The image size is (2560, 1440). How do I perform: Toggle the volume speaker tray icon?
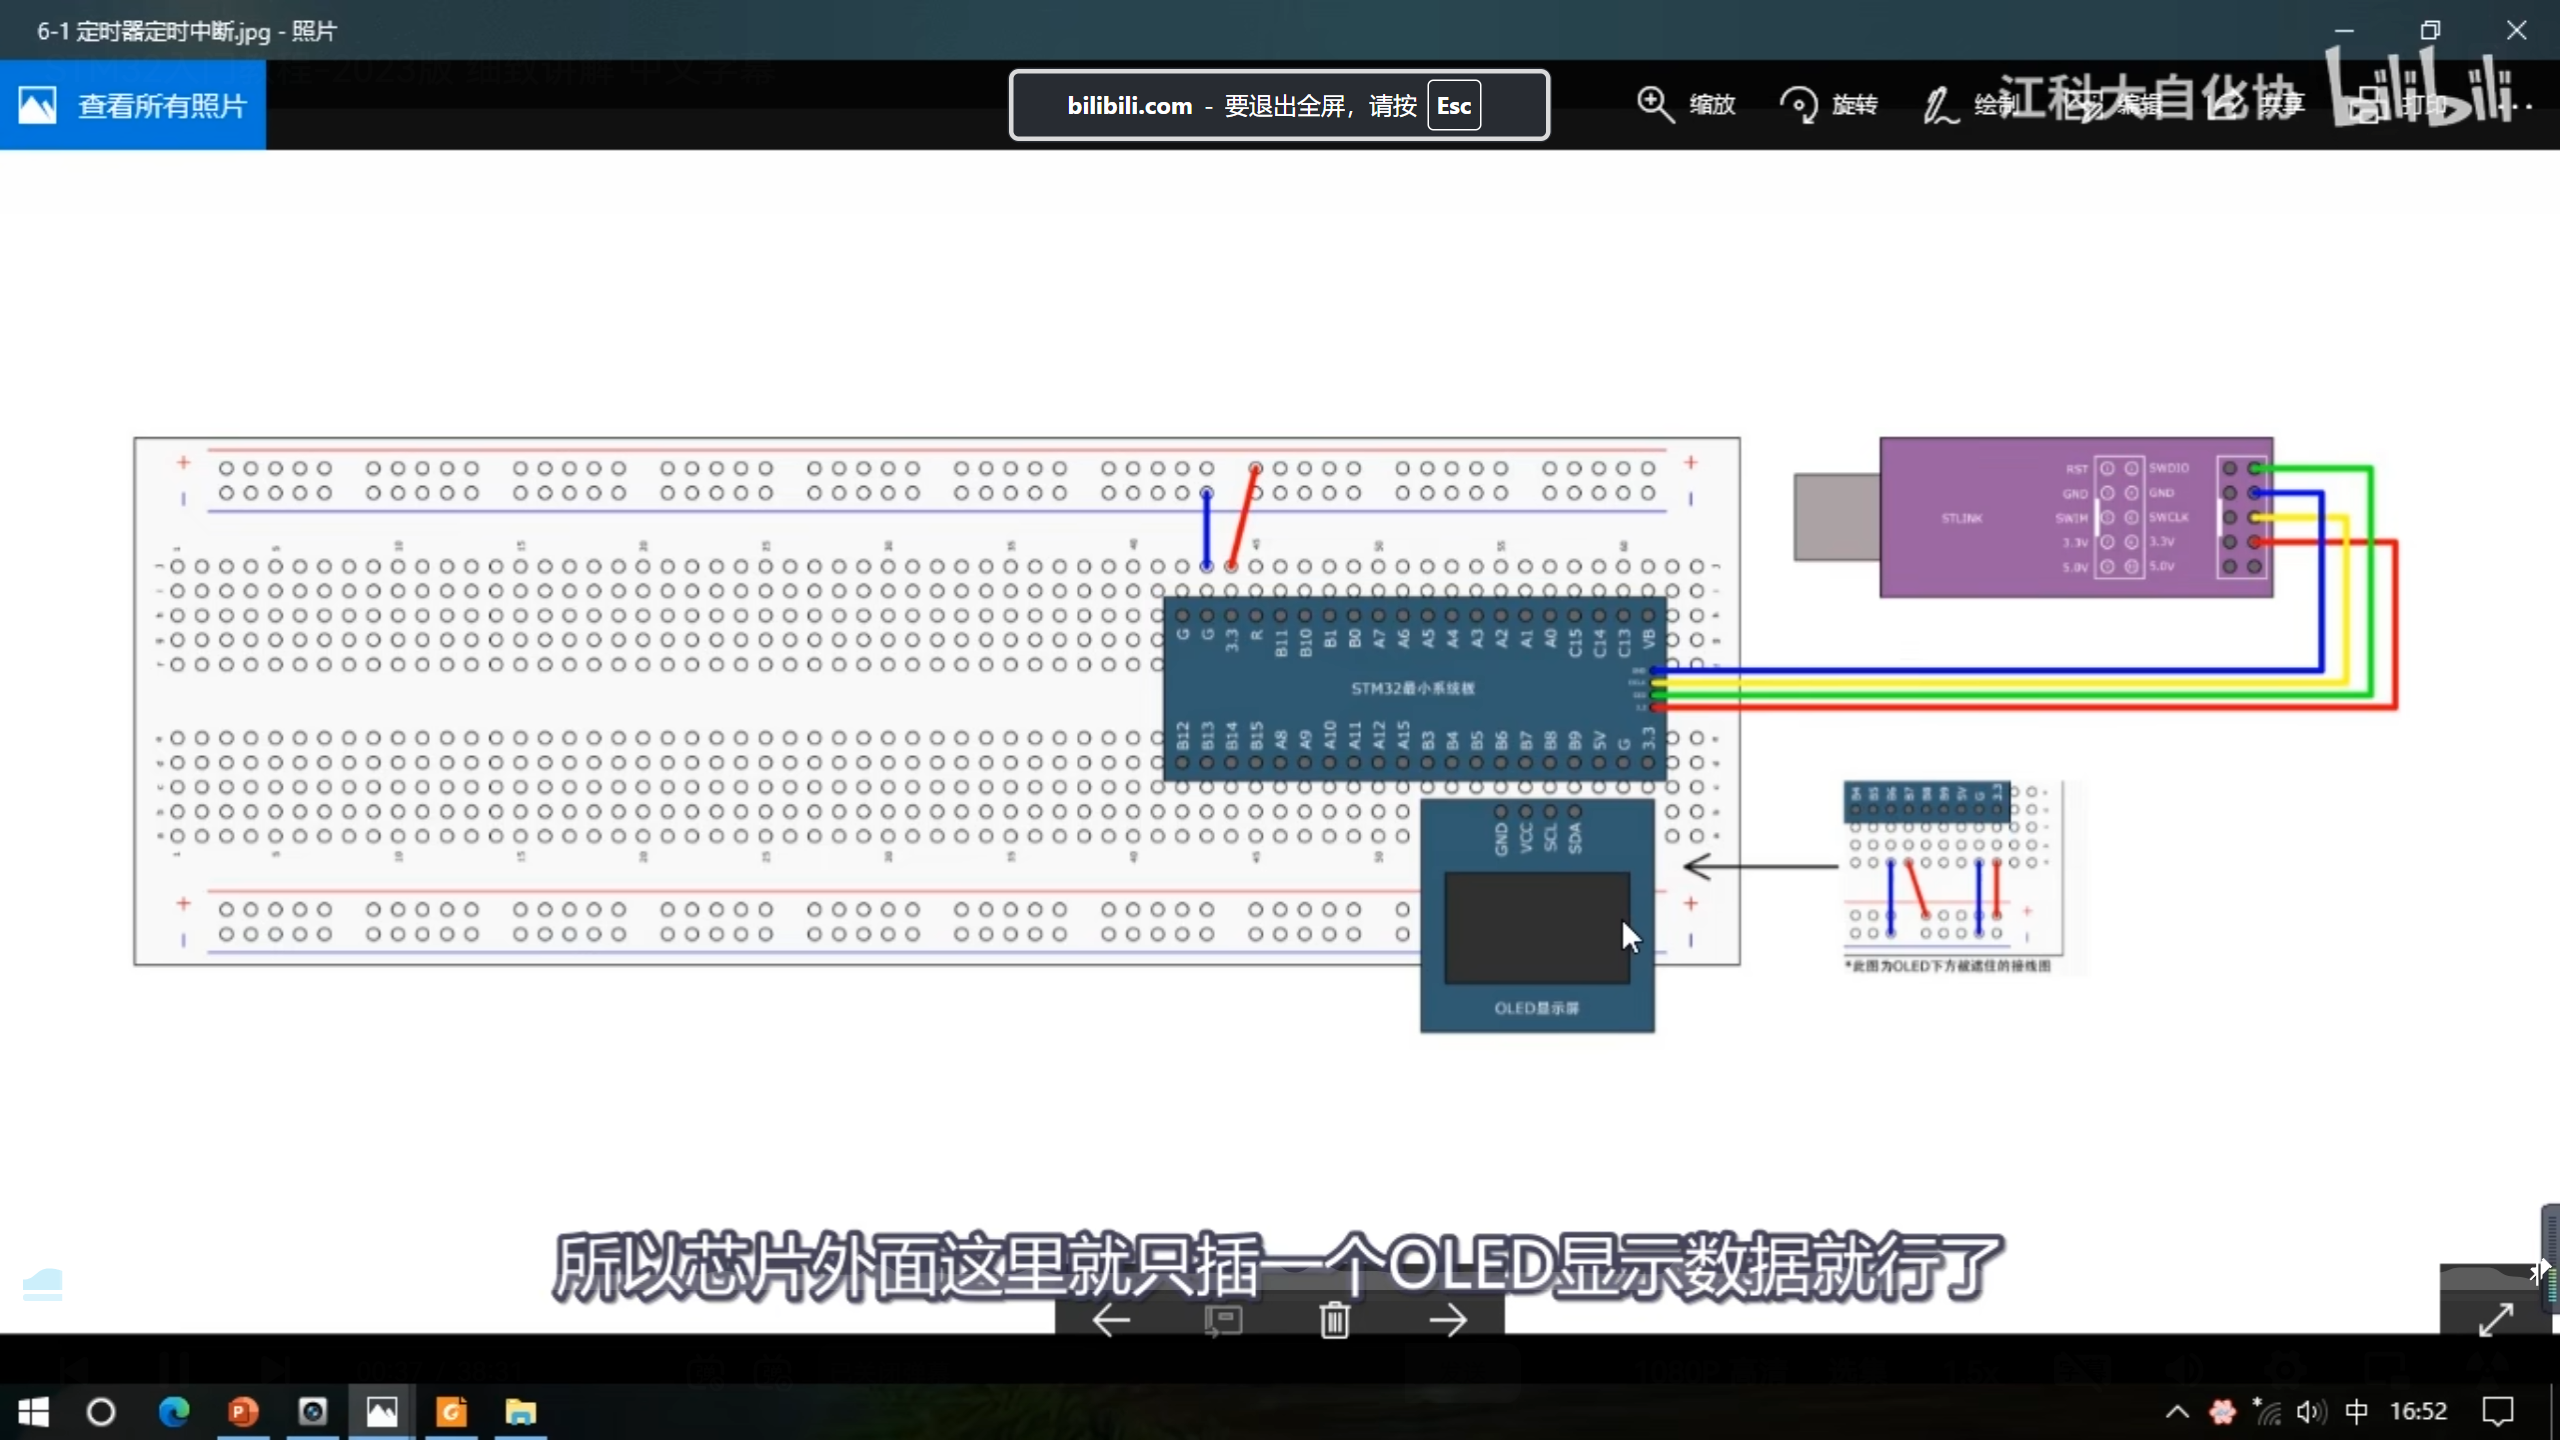tap(2309, 1411)
